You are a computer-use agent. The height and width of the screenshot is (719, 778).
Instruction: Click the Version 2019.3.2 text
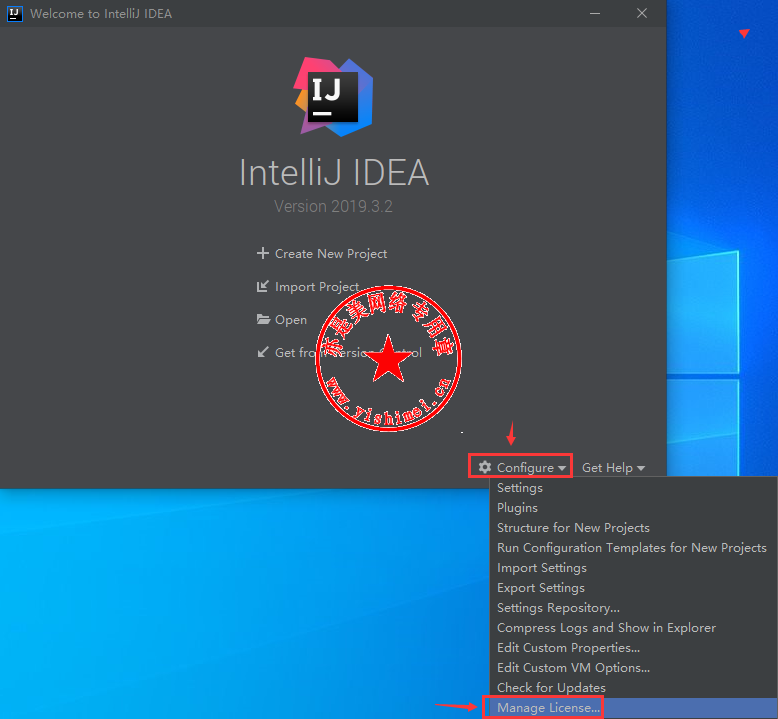[333, 206]
